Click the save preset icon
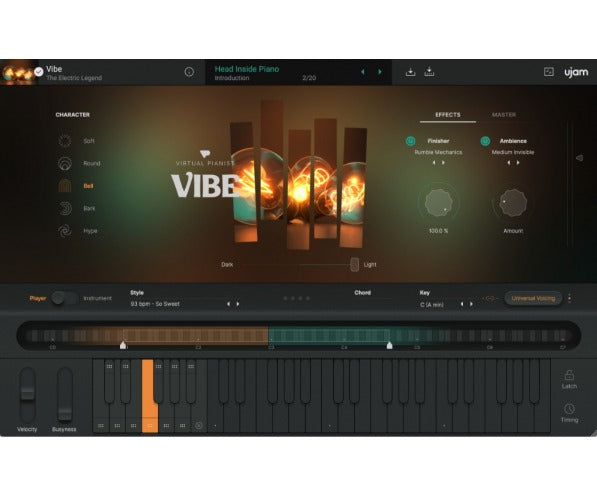Viewport: 597px width, 497px height. [410, 72]
